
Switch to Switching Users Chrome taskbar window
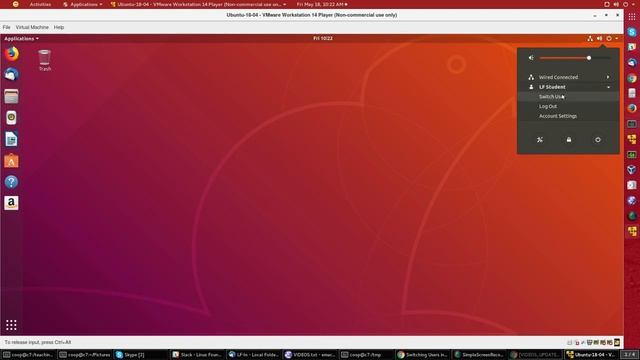[423, 355]
